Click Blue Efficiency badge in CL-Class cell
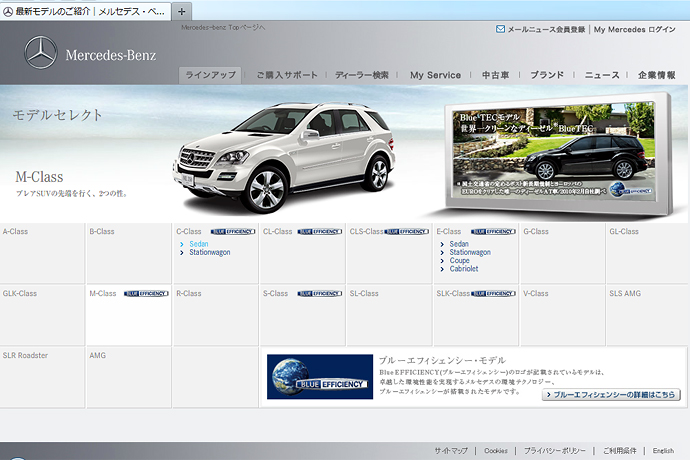Viewport: 690px width, 460px height. [x=319, y=232]
